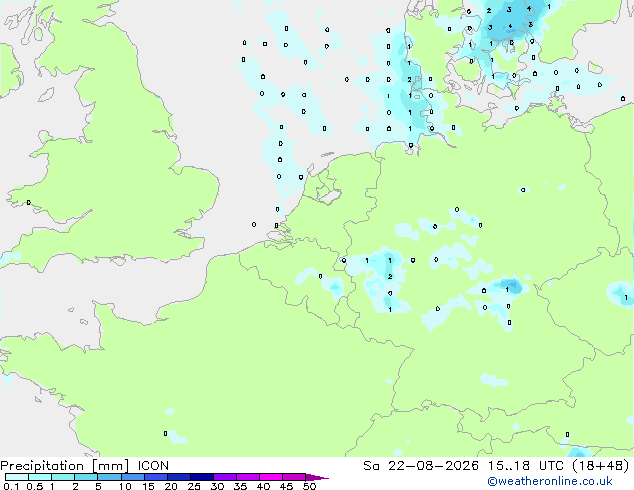Click the '15' legend scale label
Image resolution: width=634 pixels, height=490 pixels.
(148, 486)
